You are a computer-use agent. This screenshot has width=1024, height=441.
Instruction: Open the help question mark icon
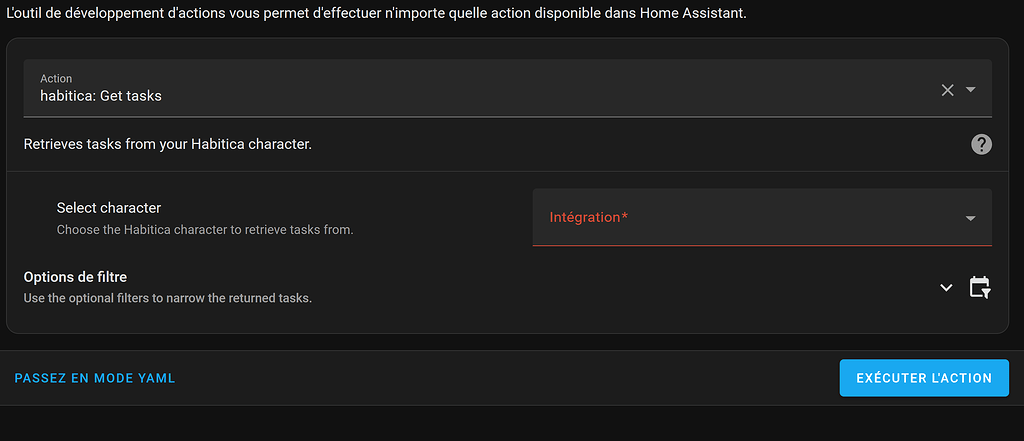[x=981, y=144]
